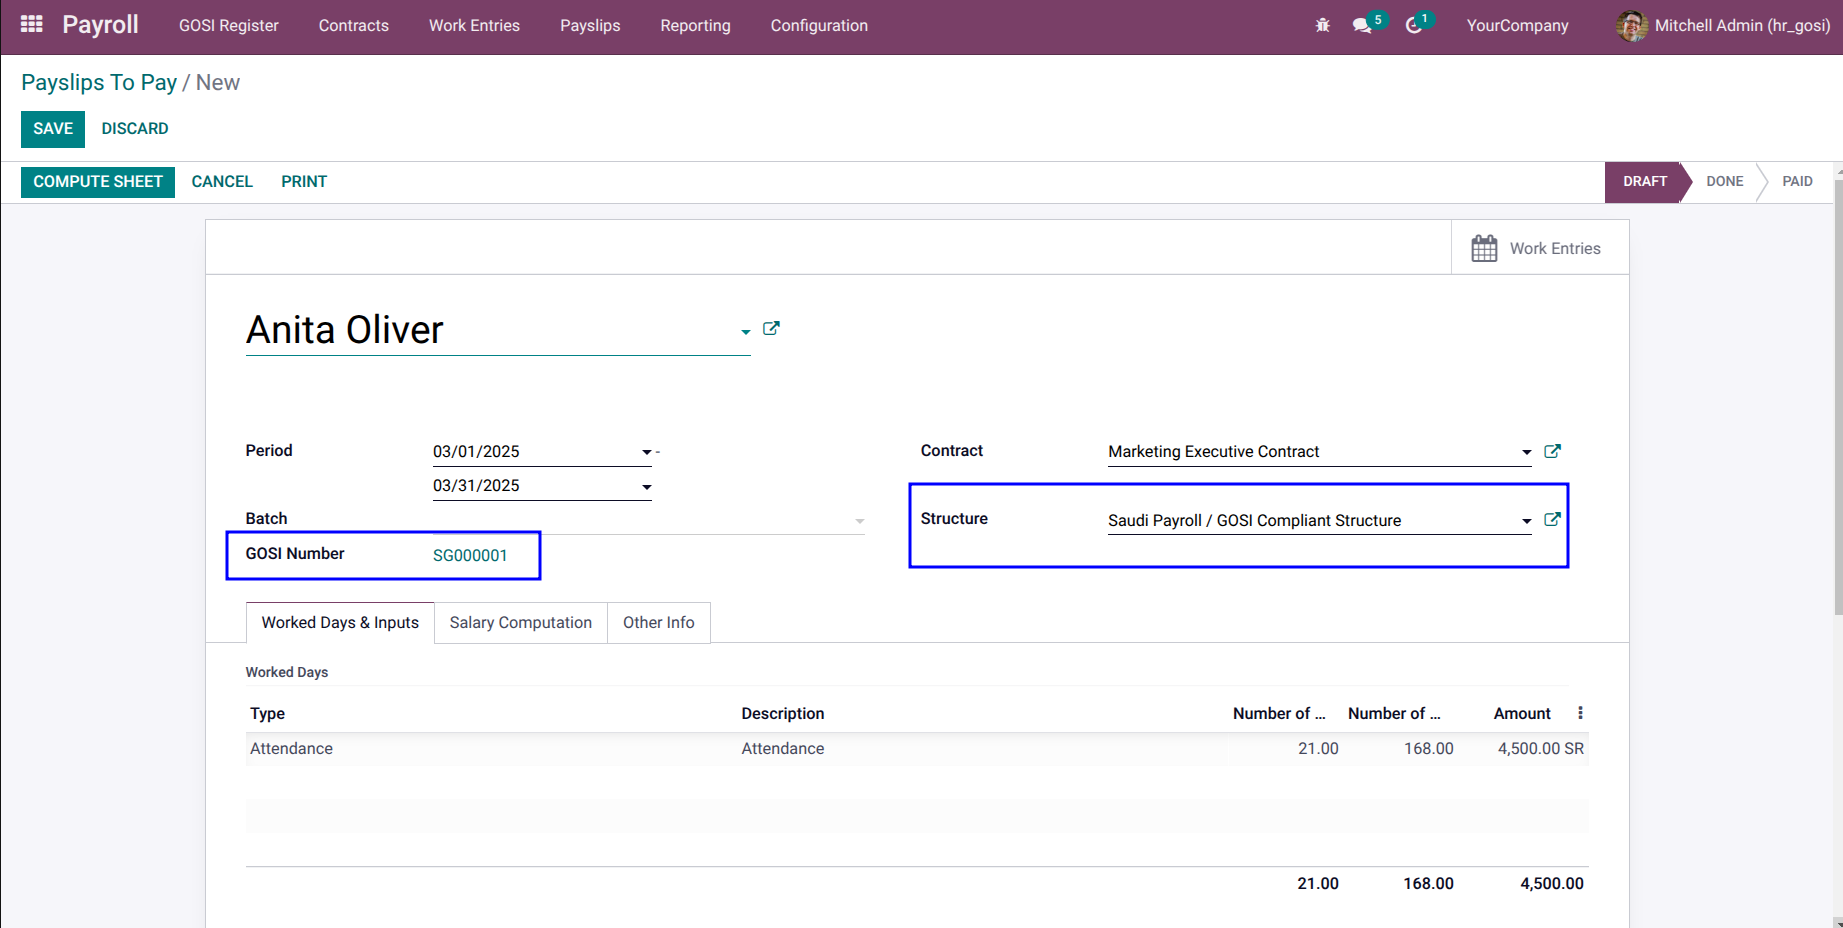Switch to Salary Computation tab

click(521, 622)
